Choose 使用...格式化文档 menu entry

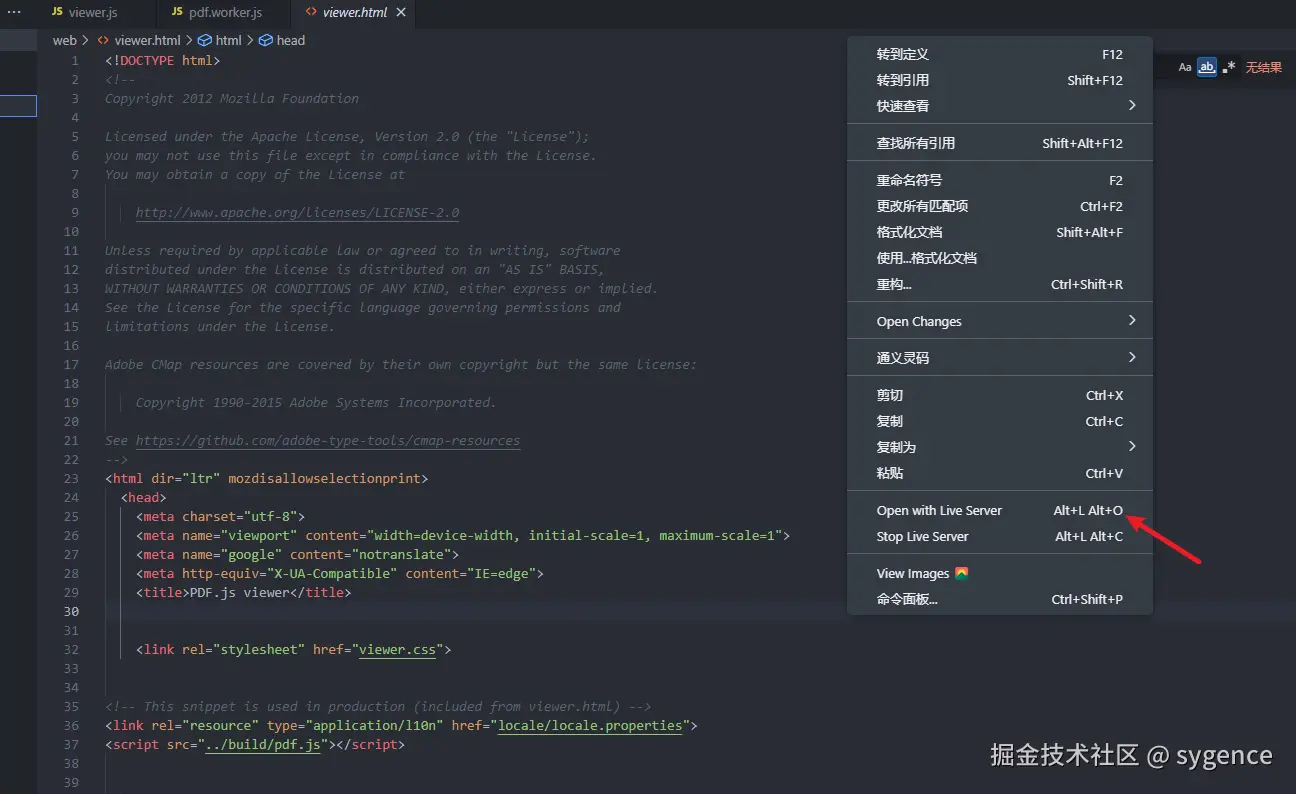[x=1000, y=258]
